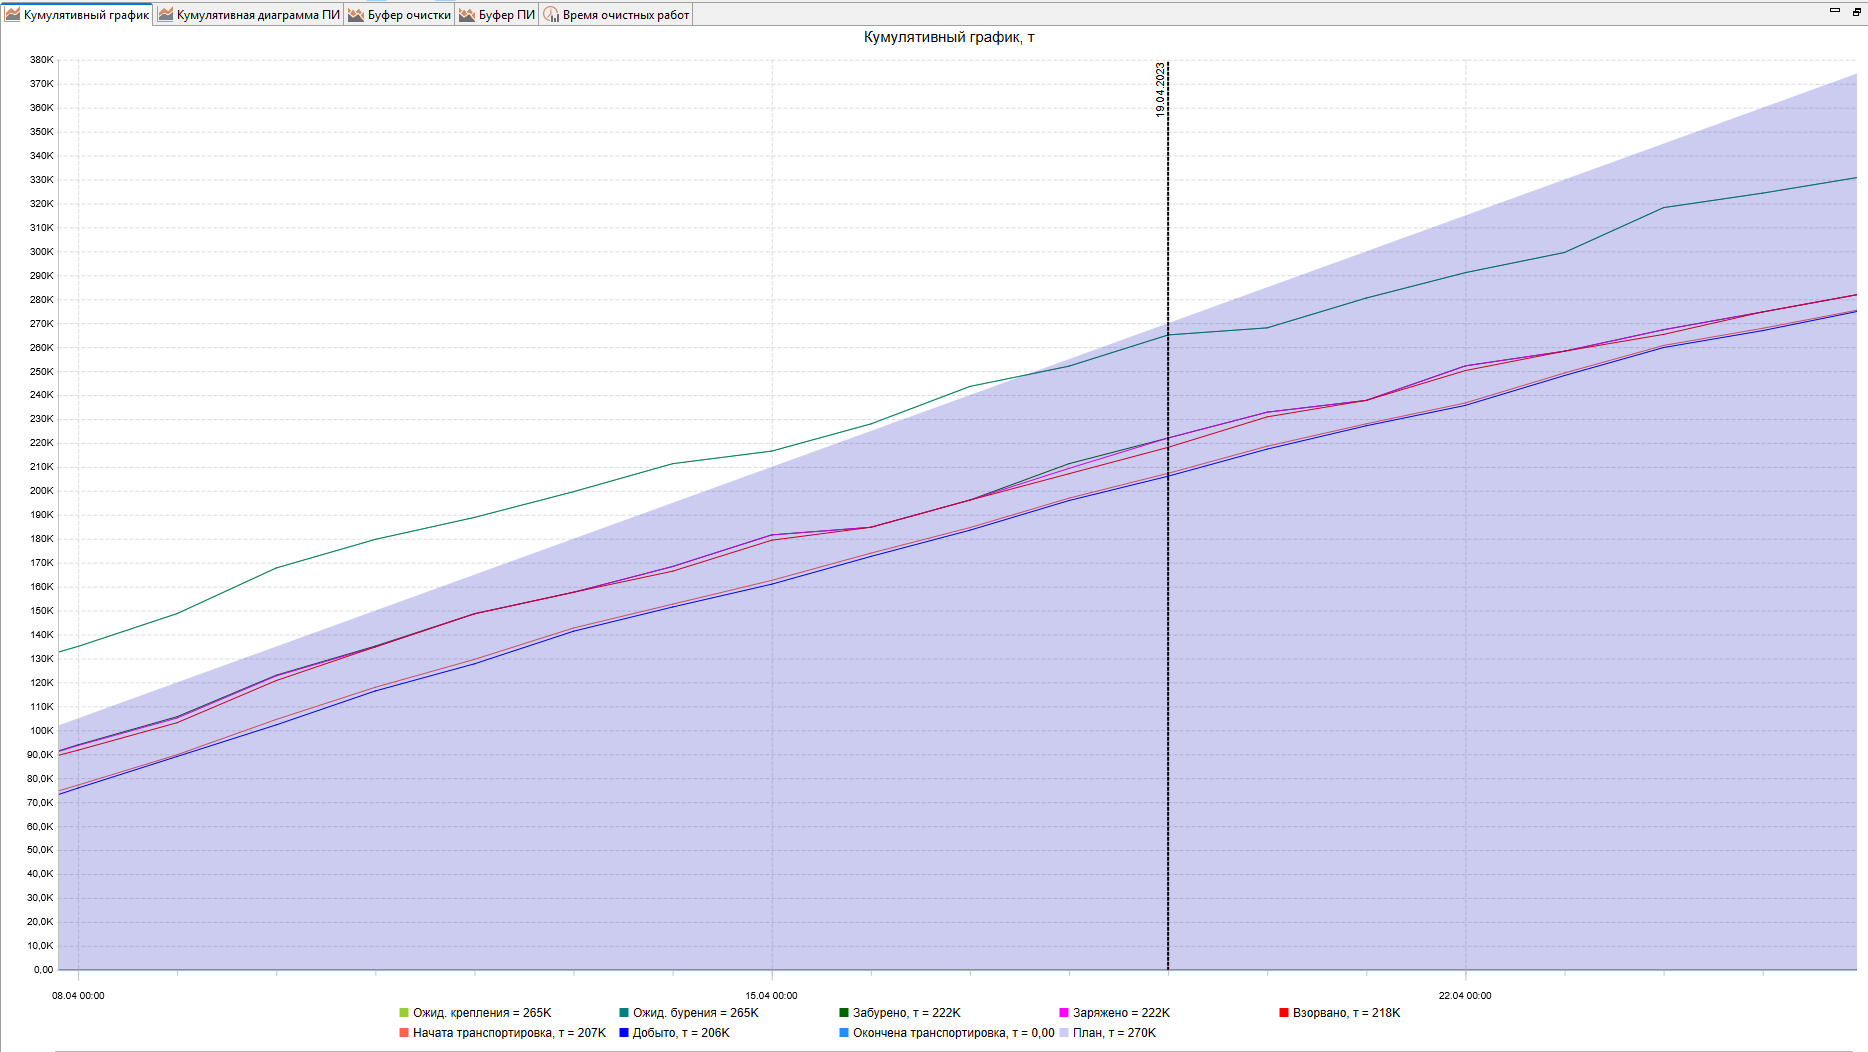Click the green Ожид. крепления legend swatch
The image size is (1868, 1052).
(x=404, y=1013)
